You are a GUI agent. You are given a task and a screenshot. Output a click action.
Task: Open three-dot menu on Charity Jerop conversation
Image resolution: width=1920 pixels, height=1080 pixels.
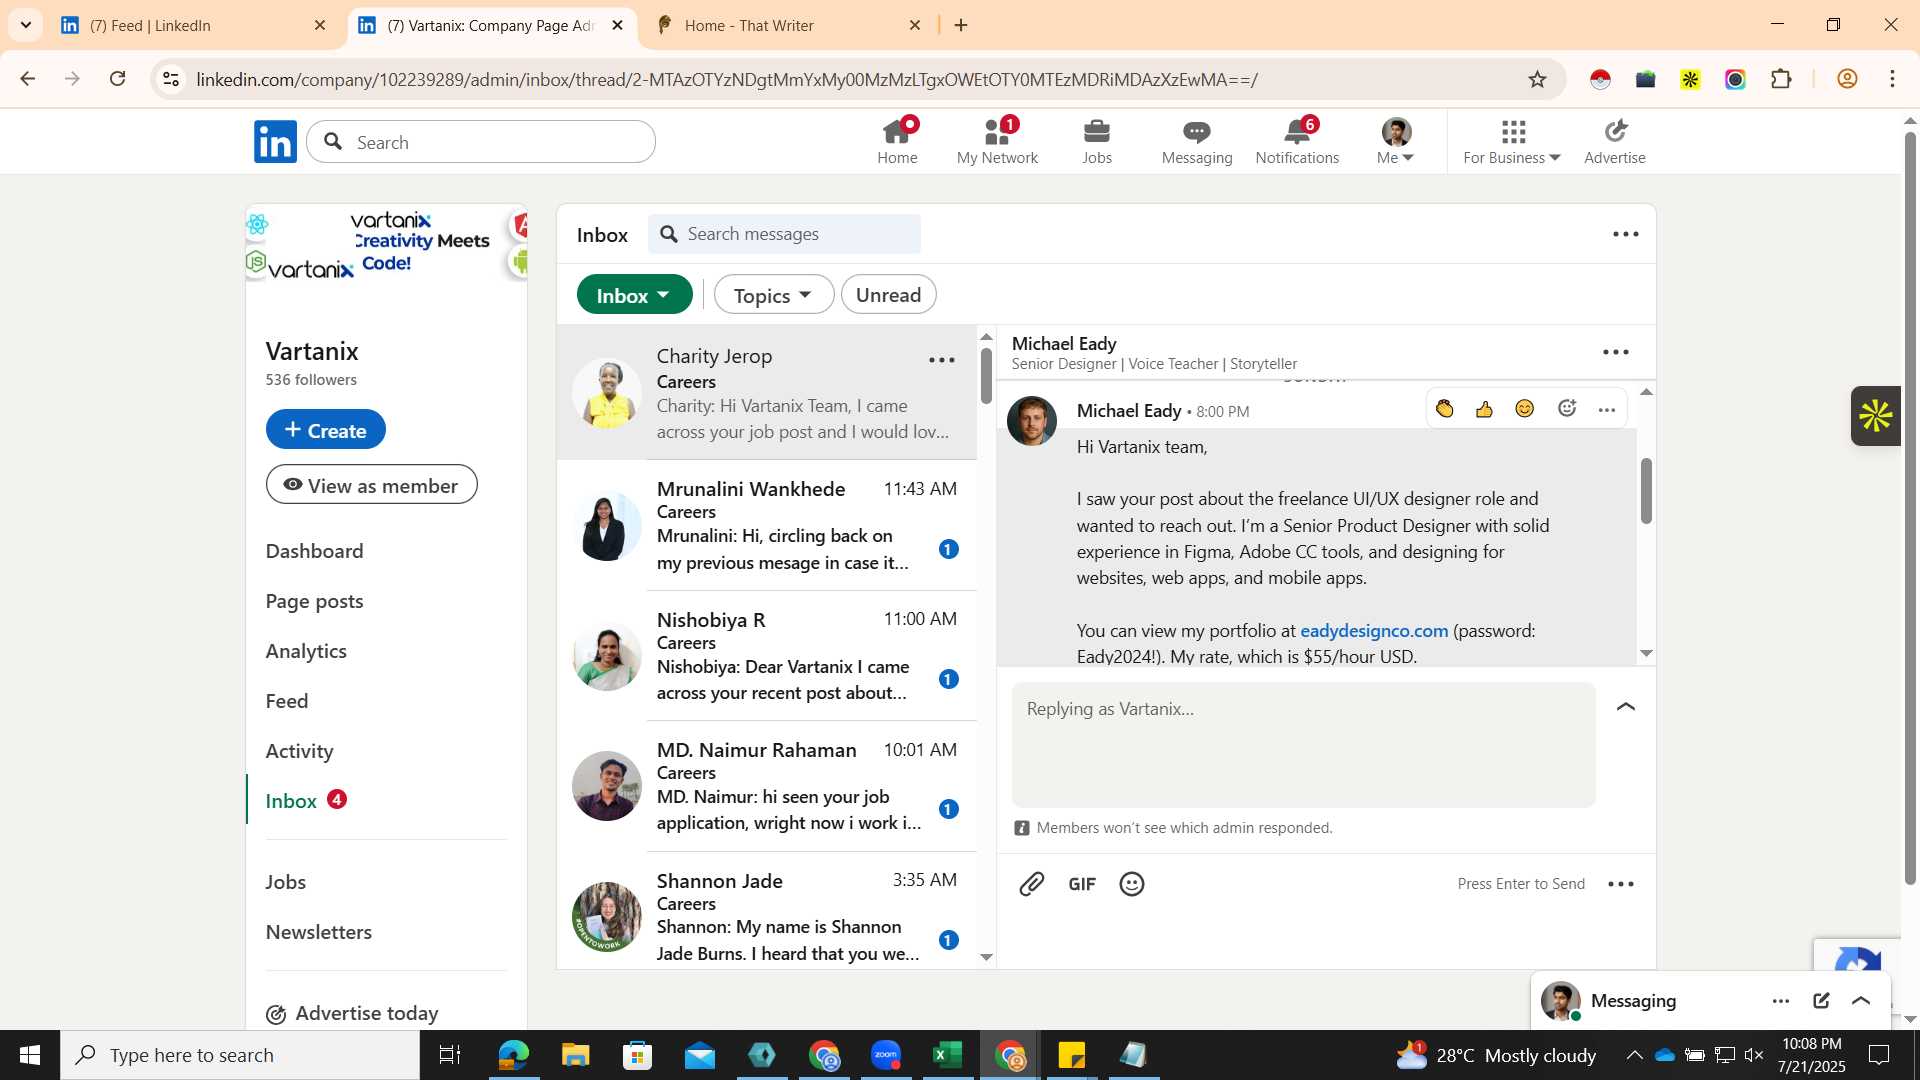coord(942,360)
